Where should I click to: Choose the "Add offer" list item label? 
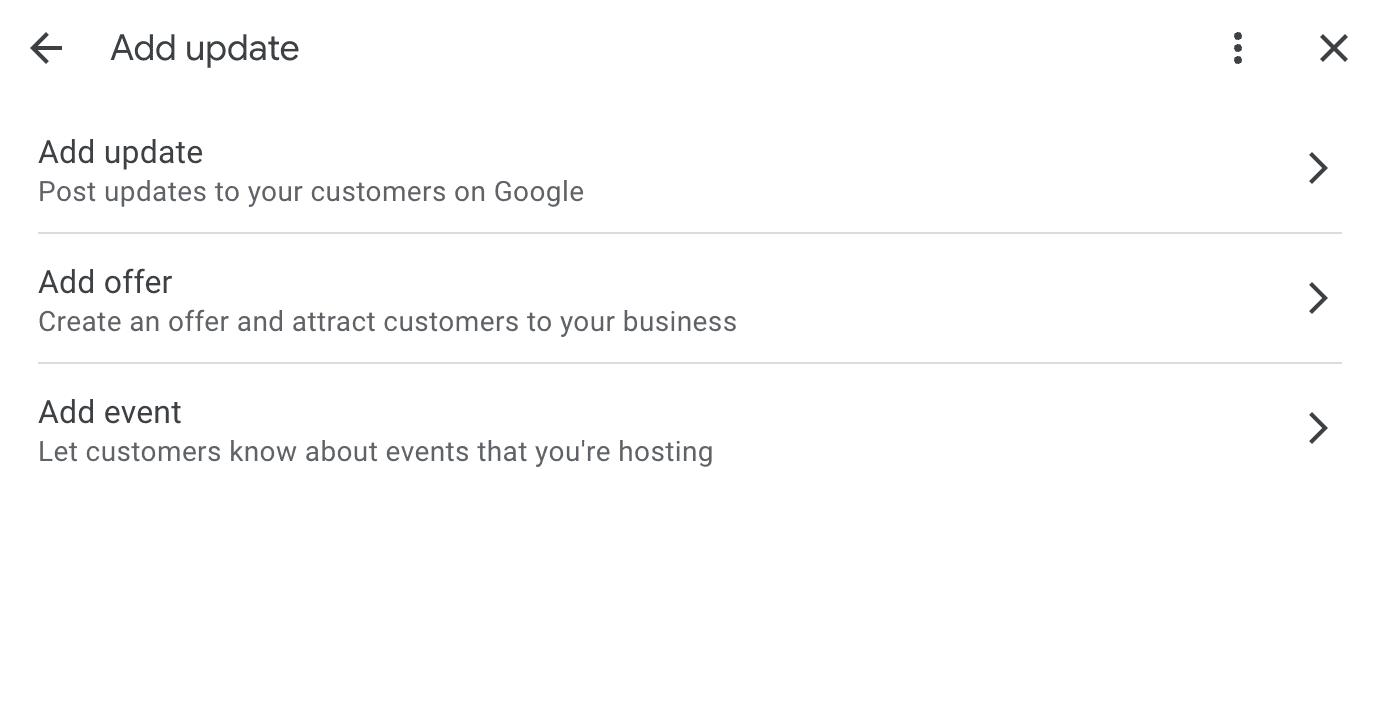pyautogui.click(x=105, y=282)
